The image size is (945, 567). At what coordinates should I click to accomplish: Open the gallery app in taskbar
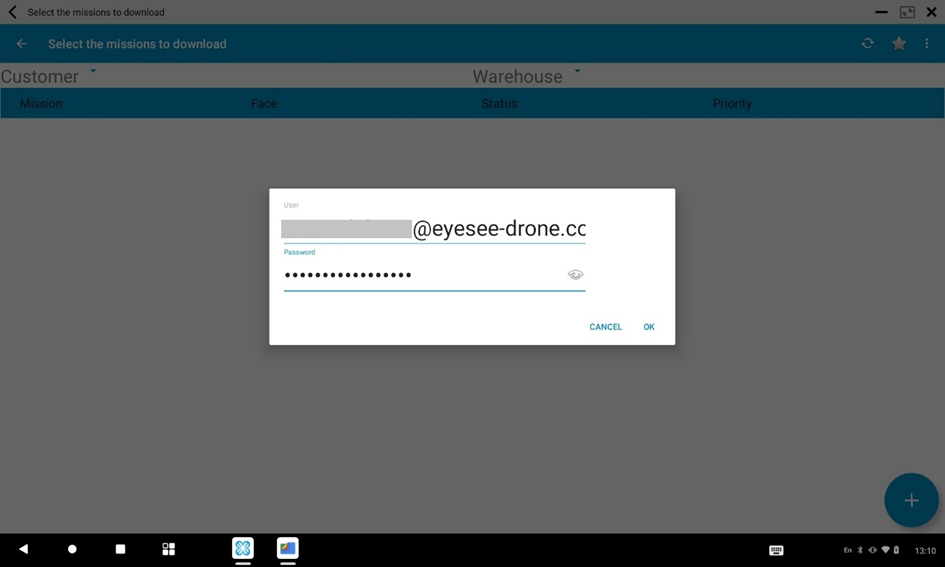point(288,548)
